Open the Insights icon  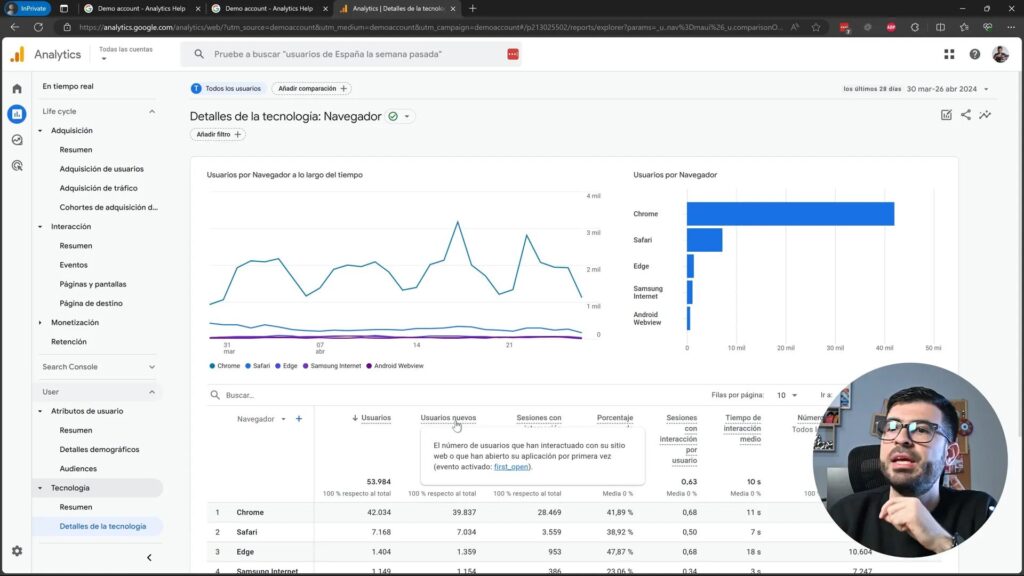coord(985,115)
